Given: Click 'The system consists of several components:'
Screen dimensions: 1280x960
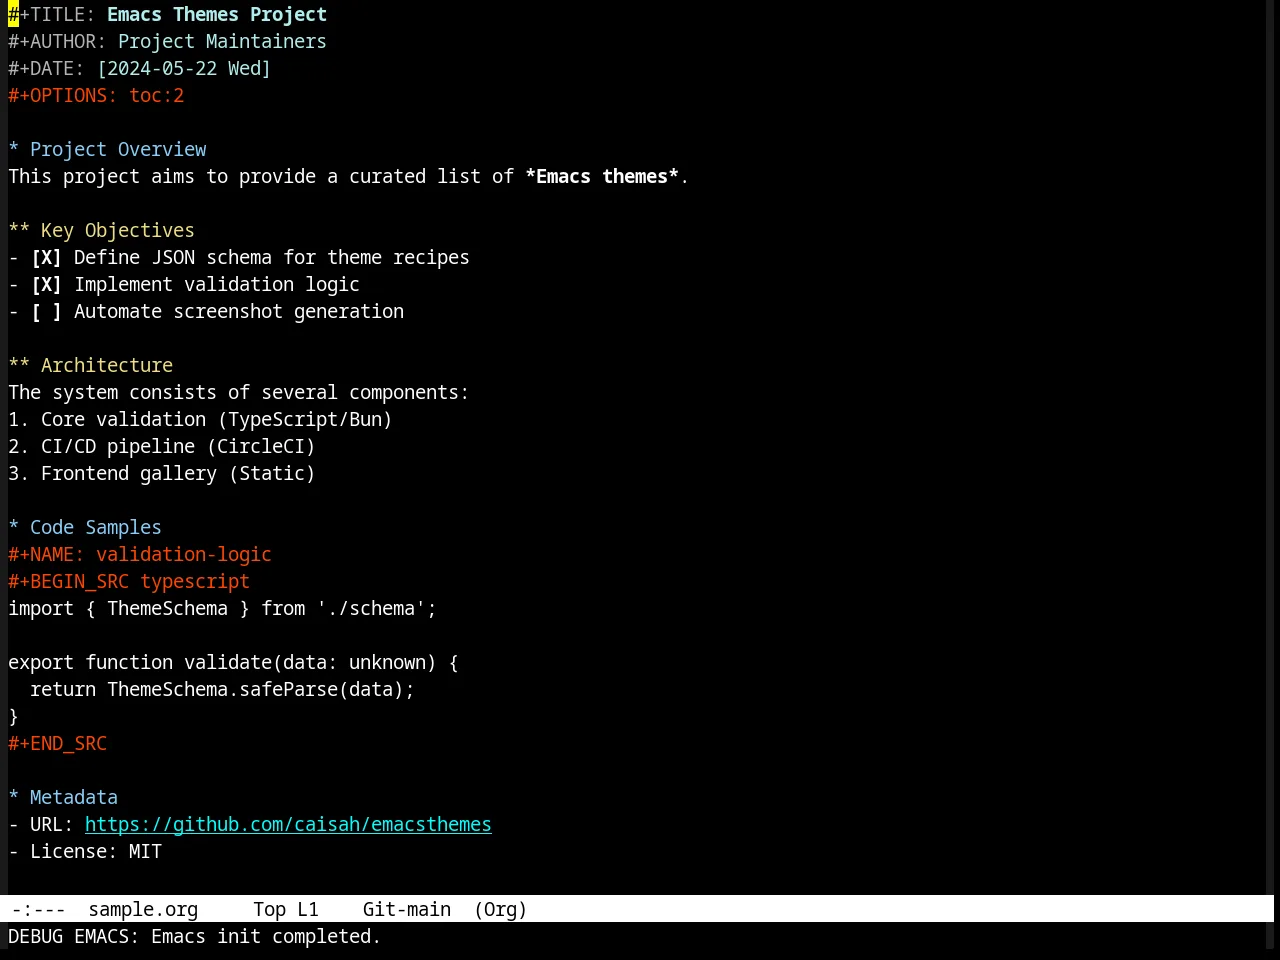Looking at the screenshot, I should click(x=239, y=392).
